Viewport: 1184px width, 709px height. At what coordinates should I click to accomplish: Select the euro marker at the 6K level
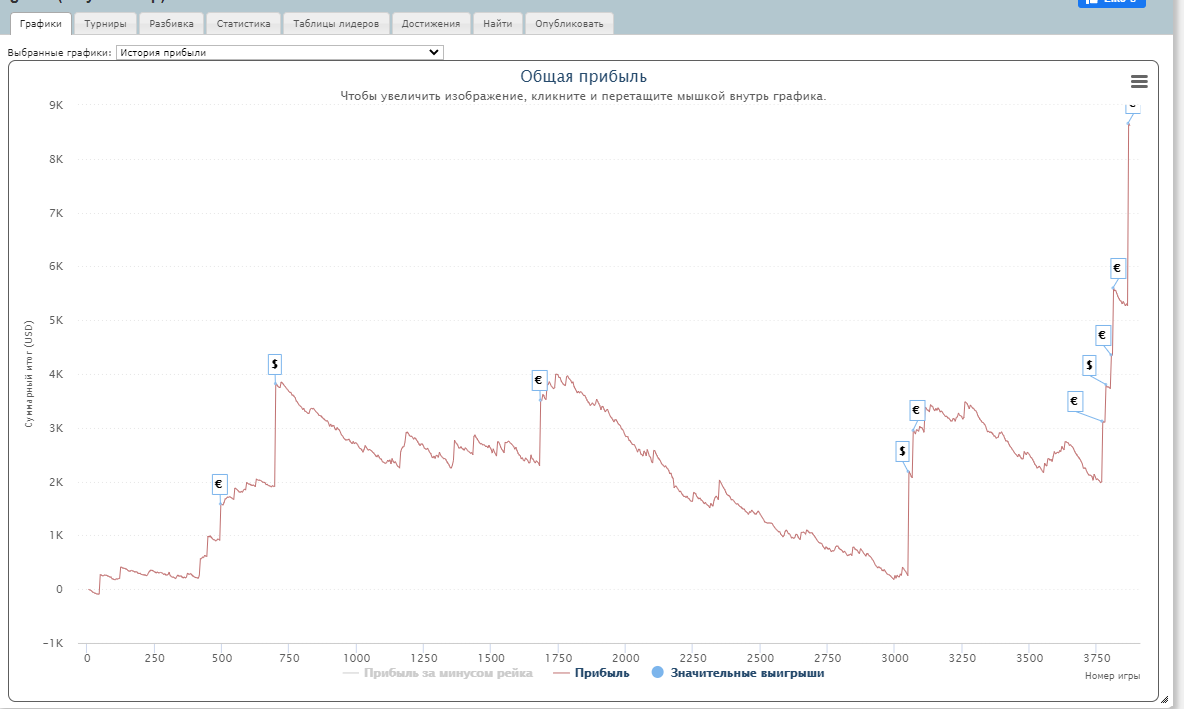click(1118, 268)
